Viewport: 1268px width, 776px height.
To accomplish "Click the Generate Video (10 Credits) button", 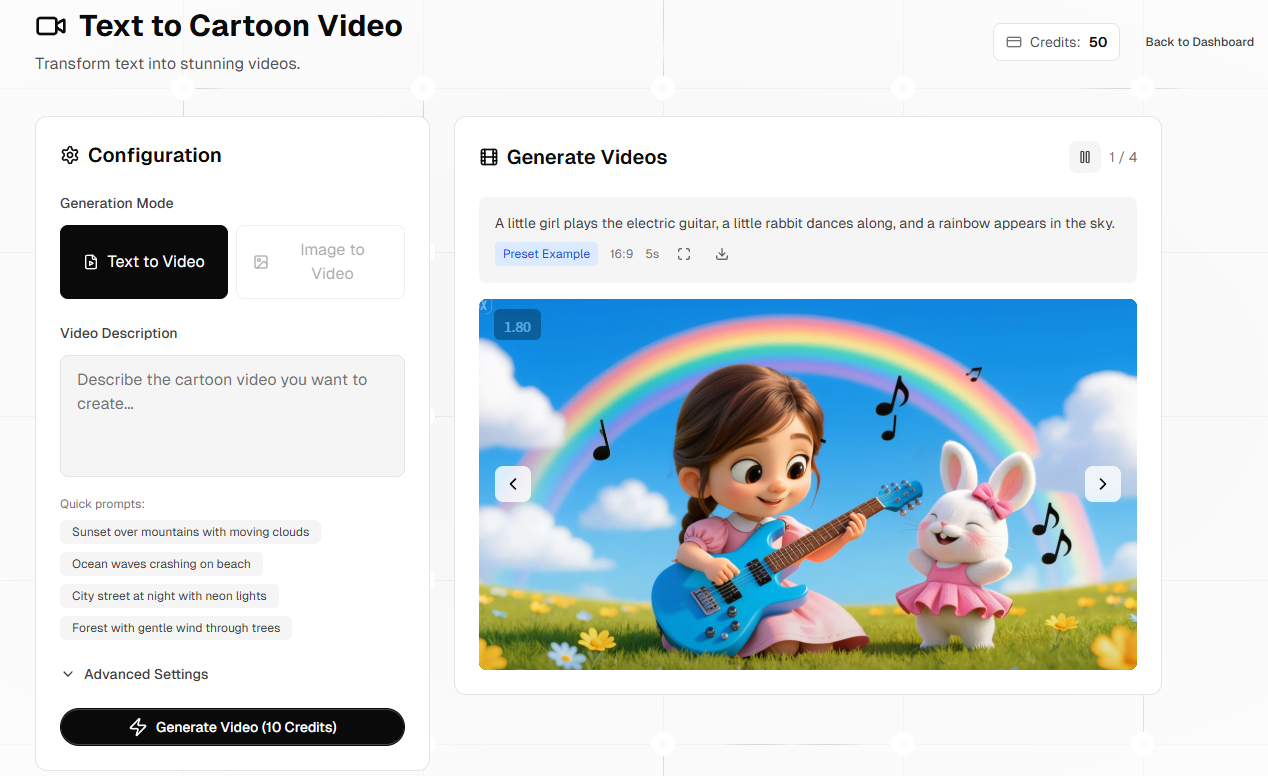I will (x=232, y=727).
